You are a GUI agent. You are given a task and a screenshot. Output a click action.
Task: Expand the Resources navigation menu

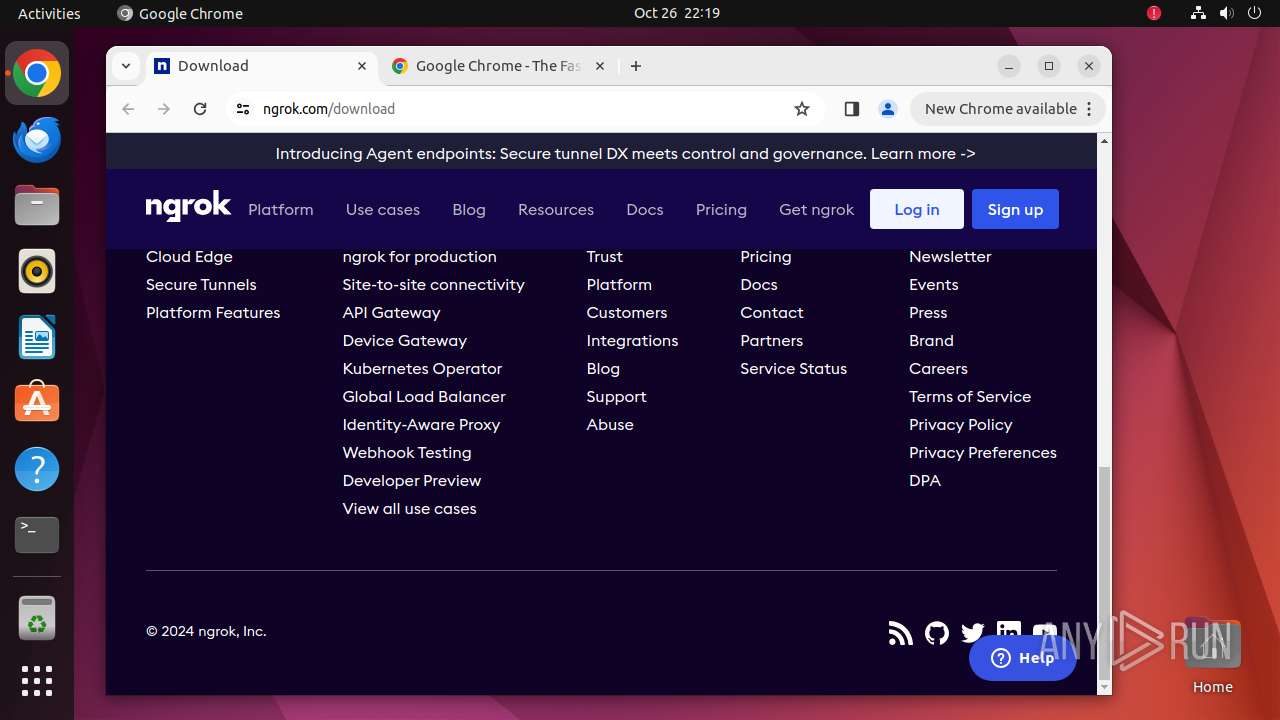[556, 209]
